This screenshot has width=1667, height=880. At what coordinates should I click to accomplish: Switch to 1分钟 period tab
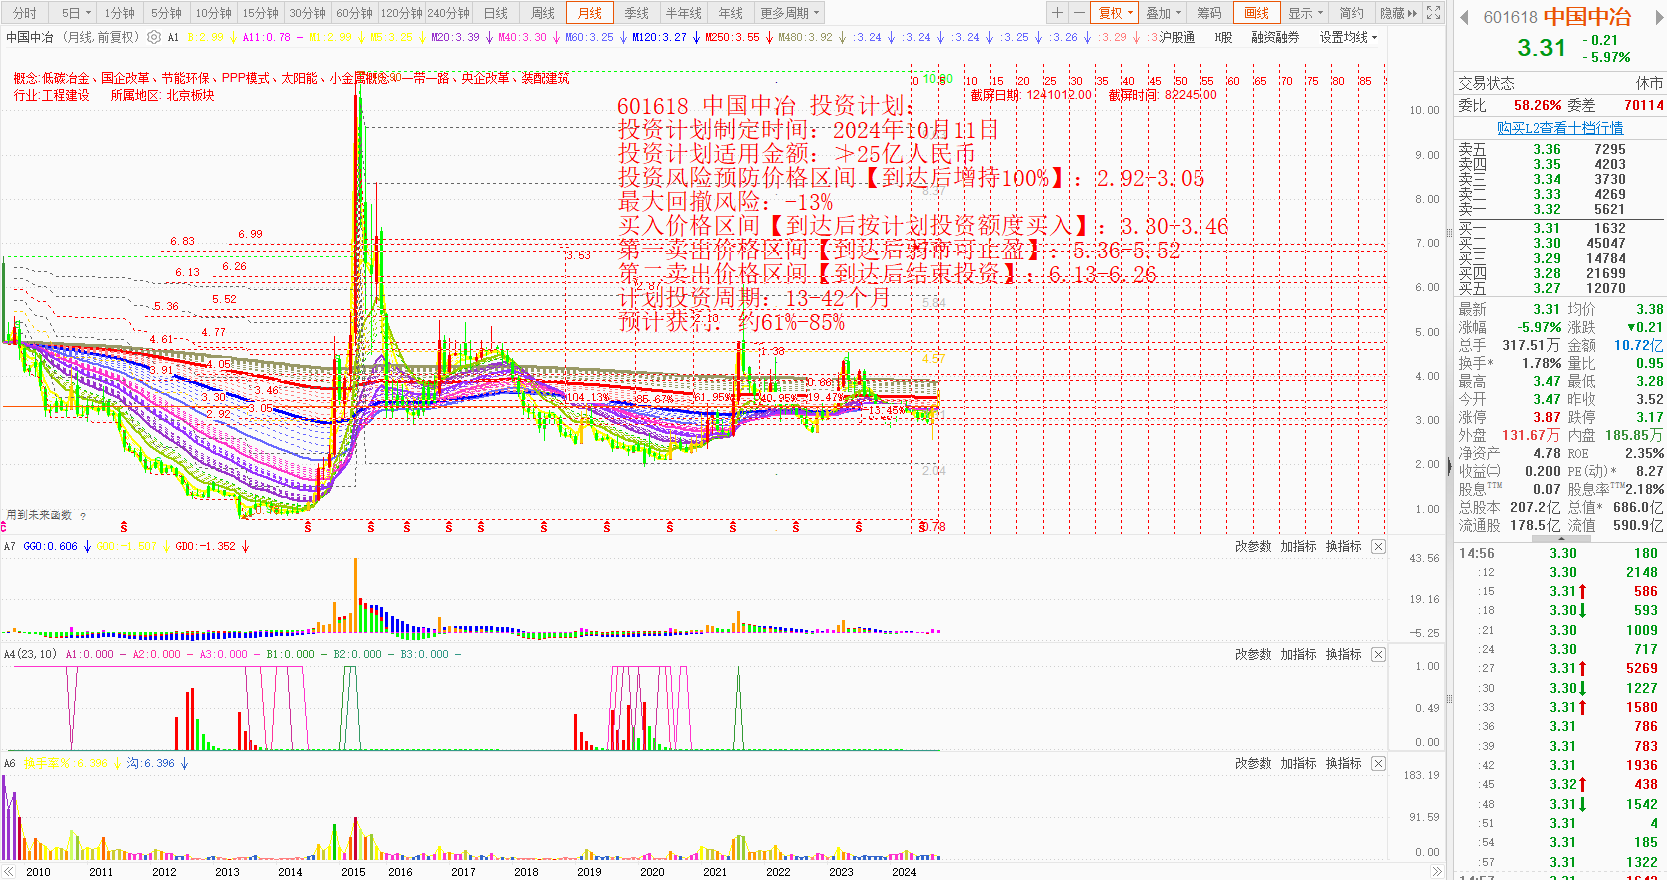119,13
